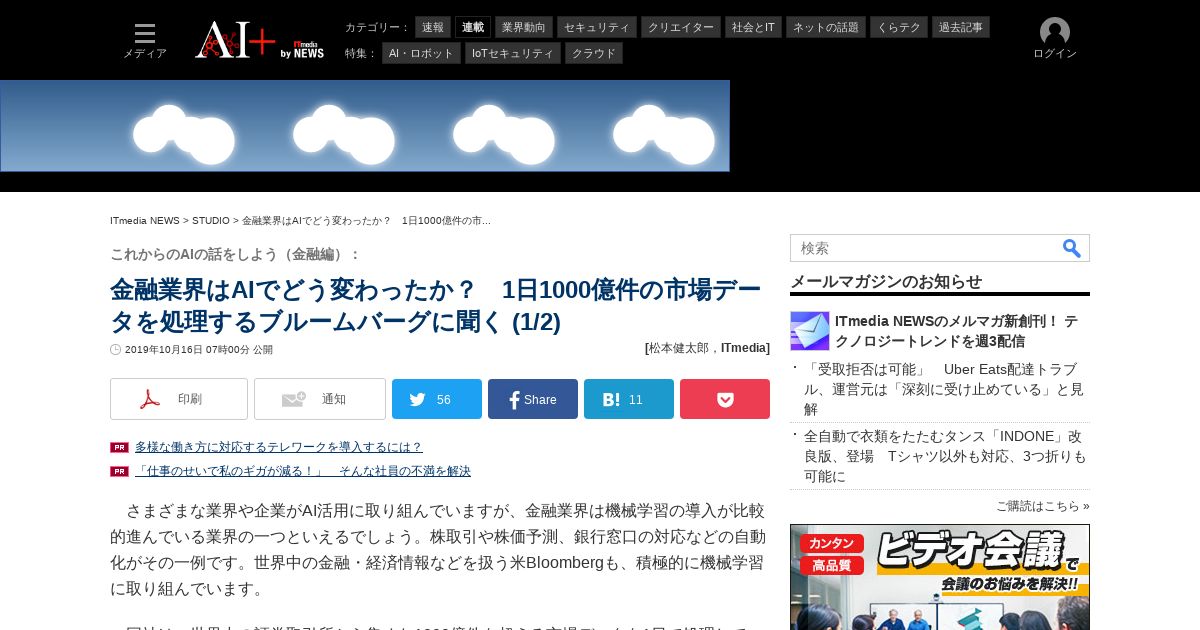Open the INDONE 衣類をたたむタンス article link
The height and width of the screenshot is (630, 1200).
tap(946, 456)
